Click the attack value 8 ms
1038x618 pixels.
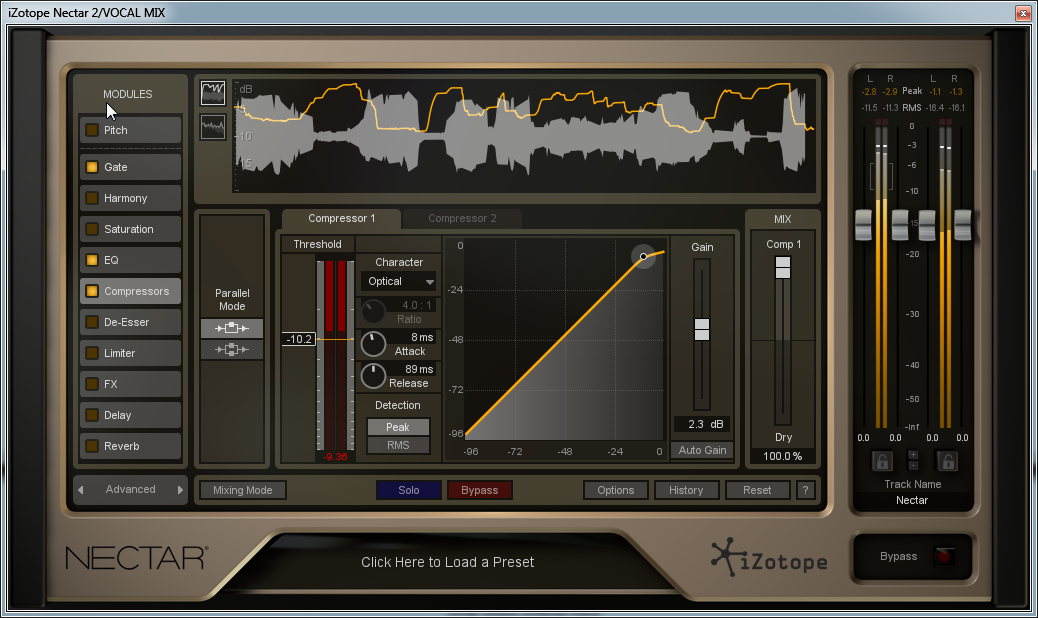(422, 337)
